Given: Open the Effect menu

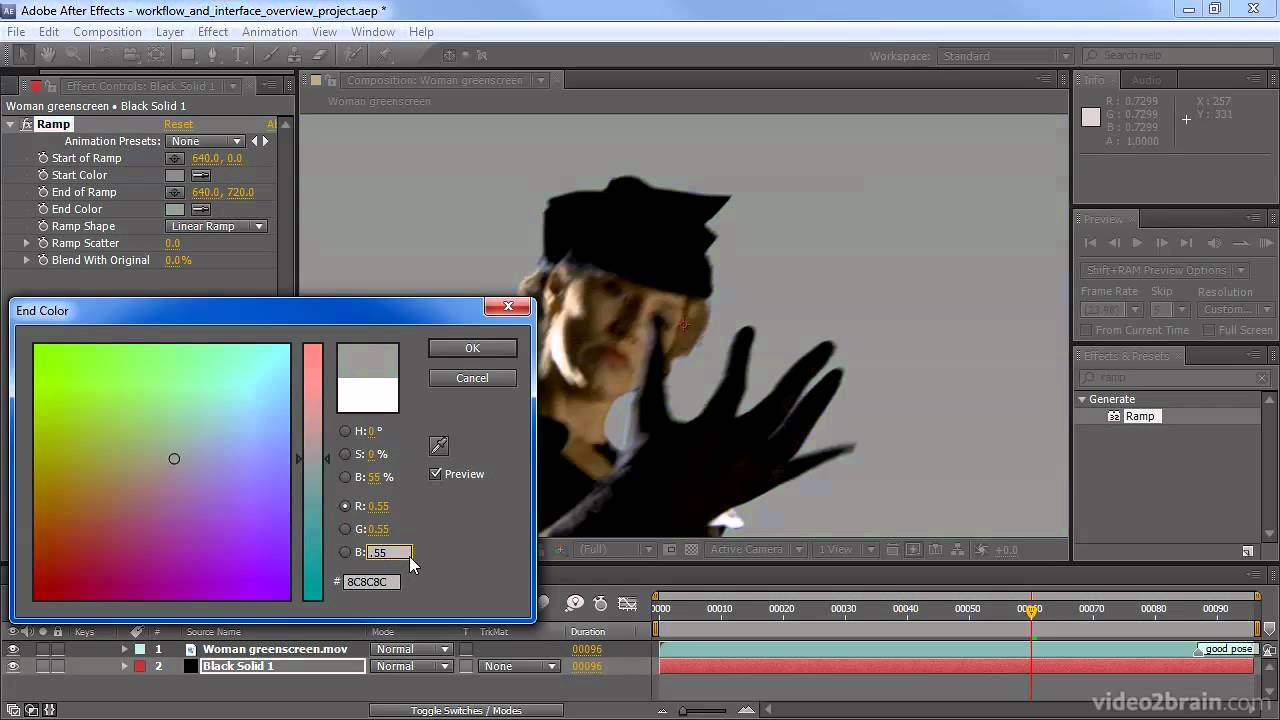Looking at the screenshot, I should point(213,31).
